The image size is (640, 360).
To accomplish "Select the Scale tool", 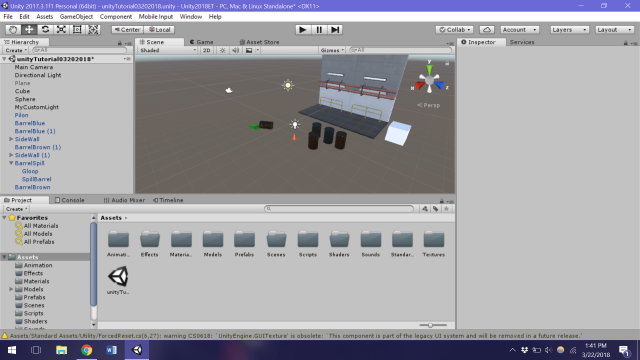I will [x=61, y=30].
